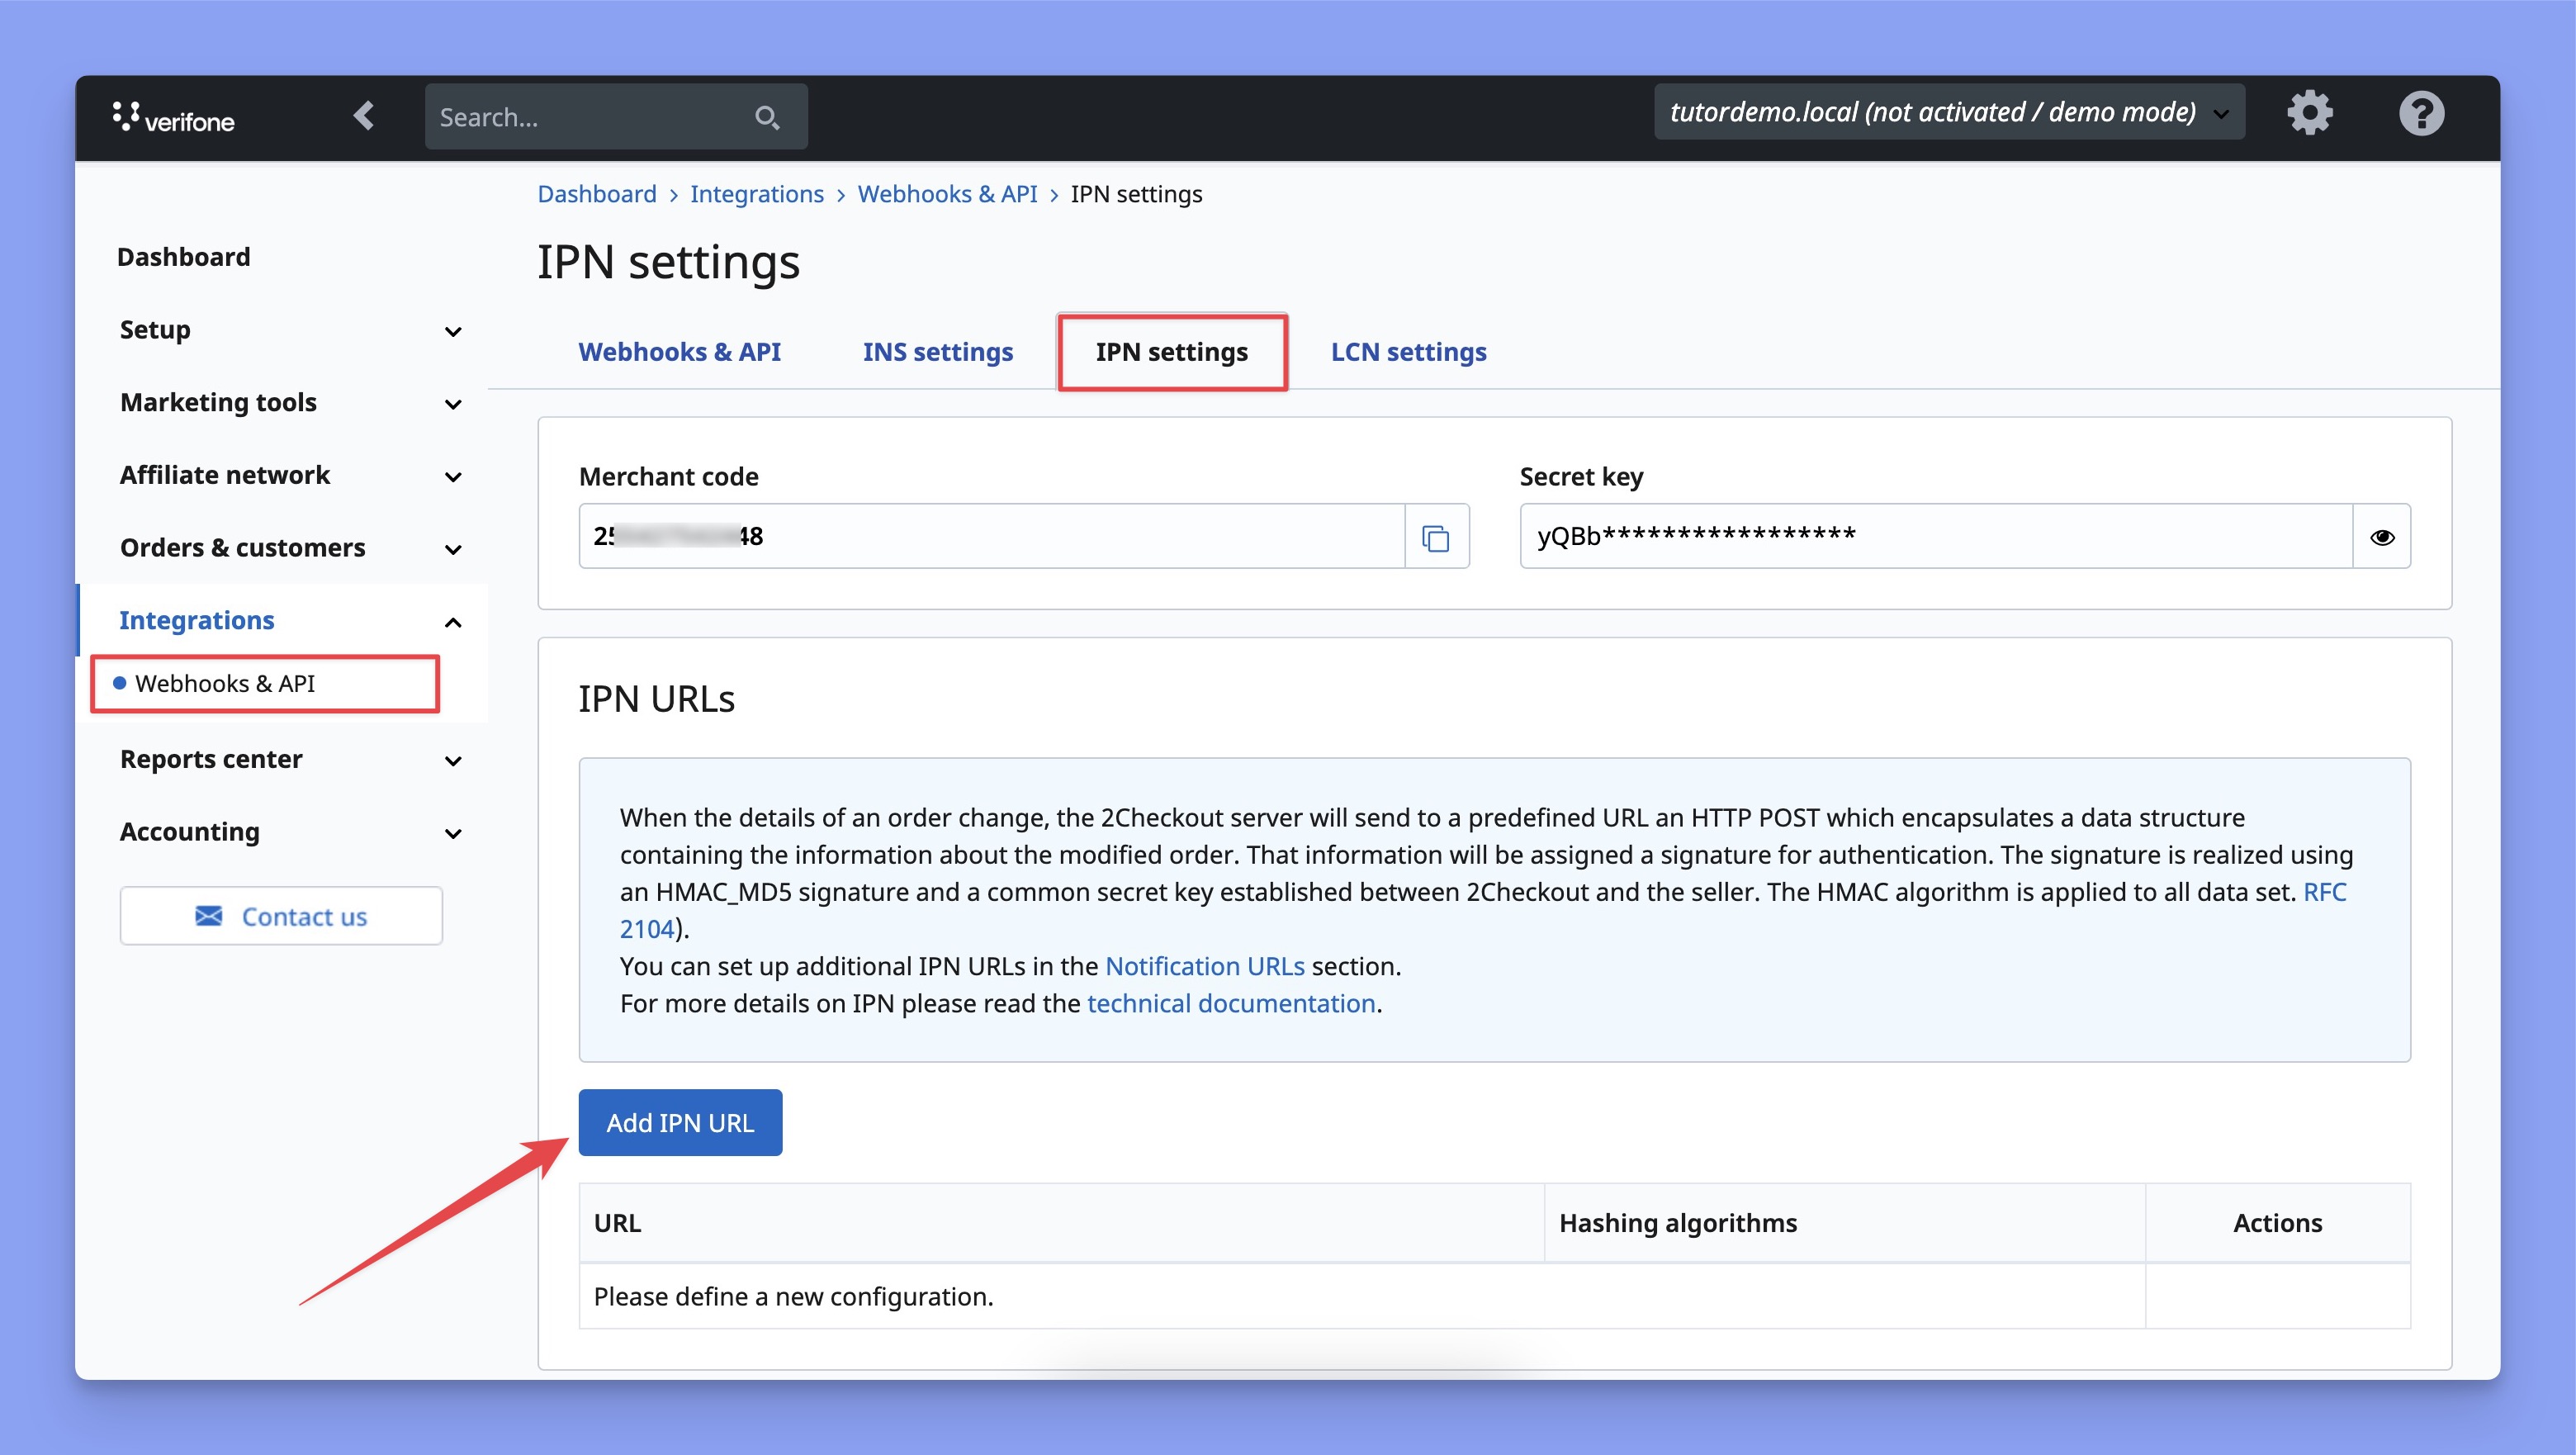The height and width of the screenshot is (1455, 2576).
Task: Open the Notification URLs link
Action: coord(1204,966)
